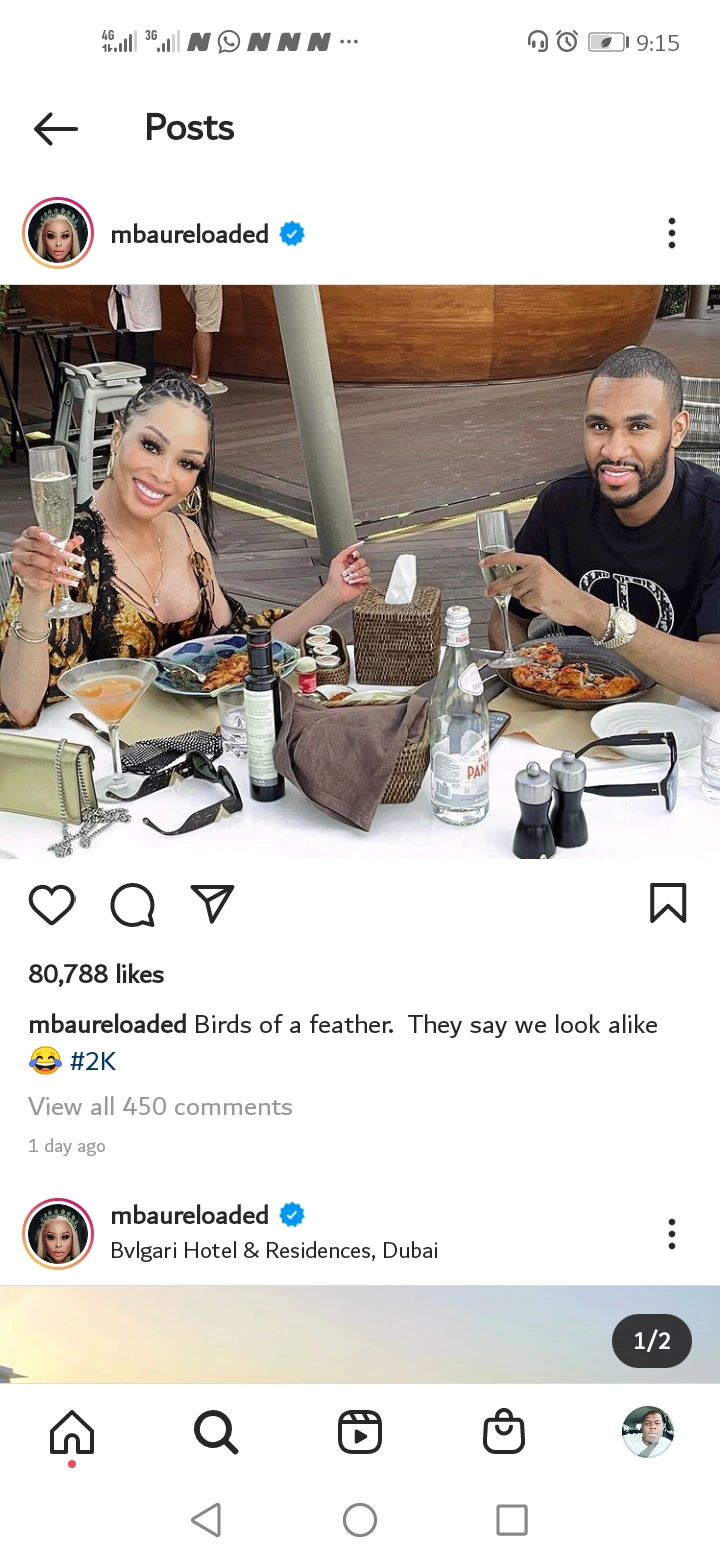The width and height of the screenshot is (720, 1560).
Task: Go to the Home tab in bottom bar
Action: pyautogui.click(x=72, y=1433)
